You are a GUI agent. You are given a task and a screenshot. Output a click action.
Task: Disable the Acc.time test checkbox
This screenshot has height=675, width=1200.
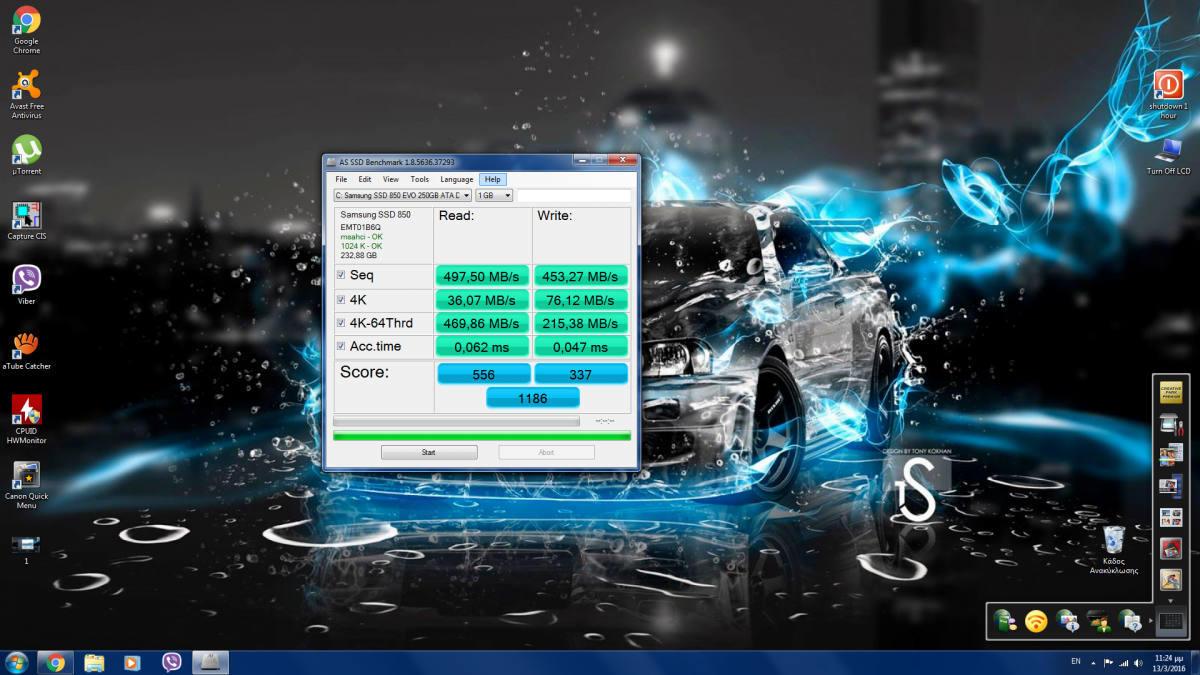click(341, 347)
